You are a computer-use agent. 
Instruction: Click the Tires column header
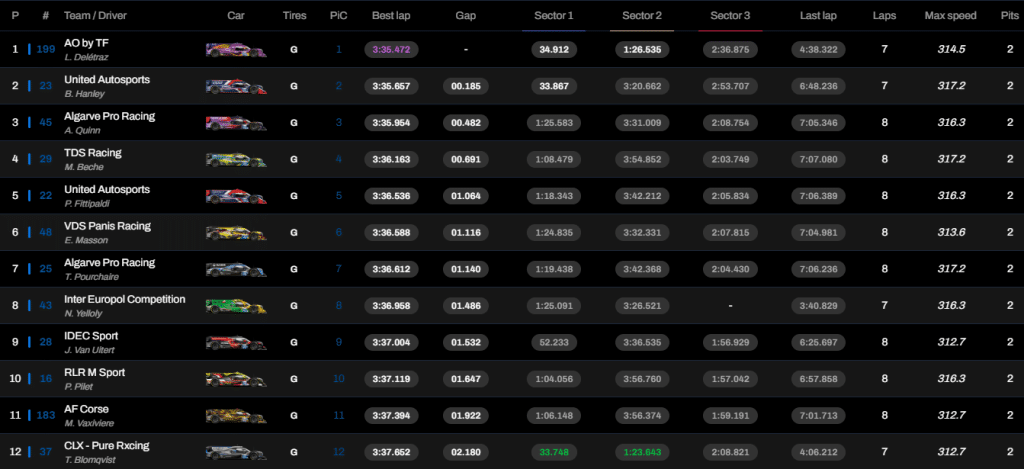pos(295,16)
